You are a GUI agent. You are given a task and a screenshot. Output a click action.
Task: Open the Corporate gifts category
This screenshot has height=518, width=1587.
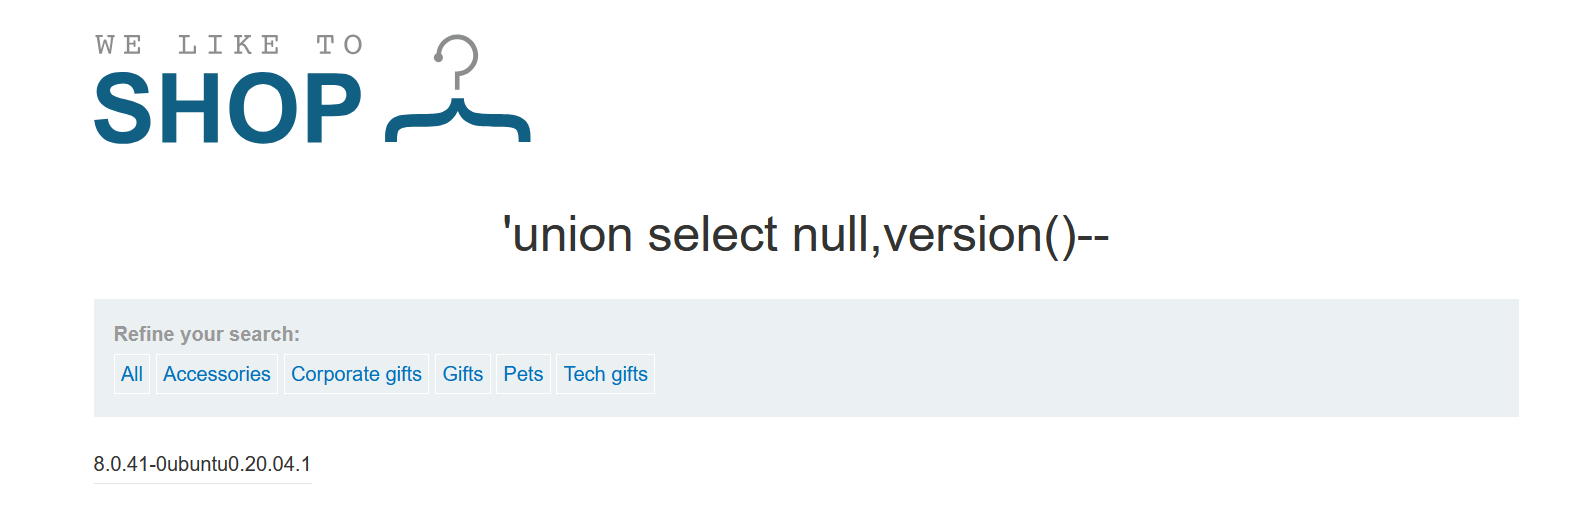coord(356,374)
